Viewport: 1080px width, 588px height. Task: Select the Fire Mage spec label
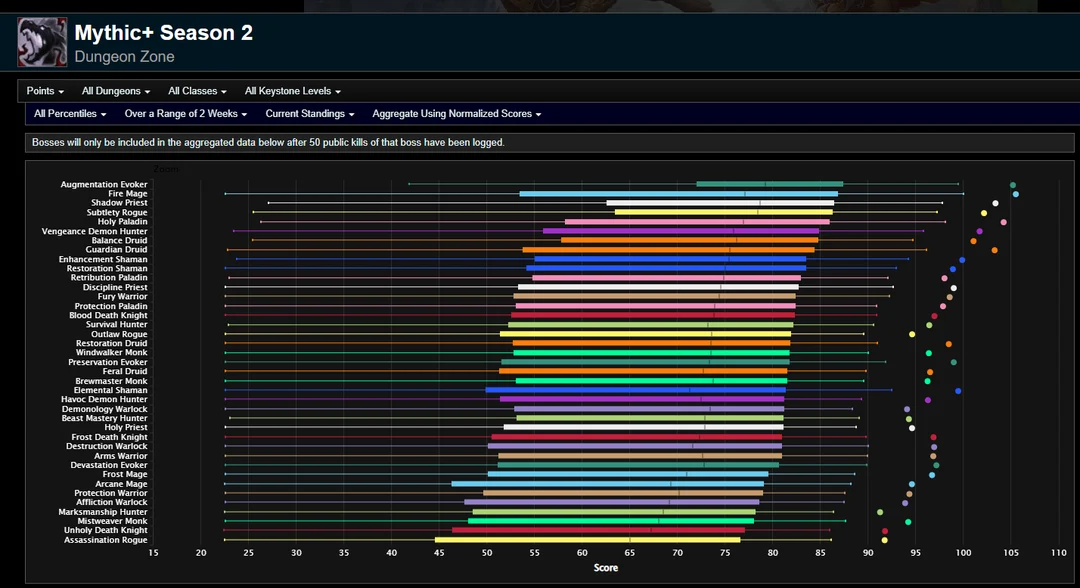click(x=128, y=193)
